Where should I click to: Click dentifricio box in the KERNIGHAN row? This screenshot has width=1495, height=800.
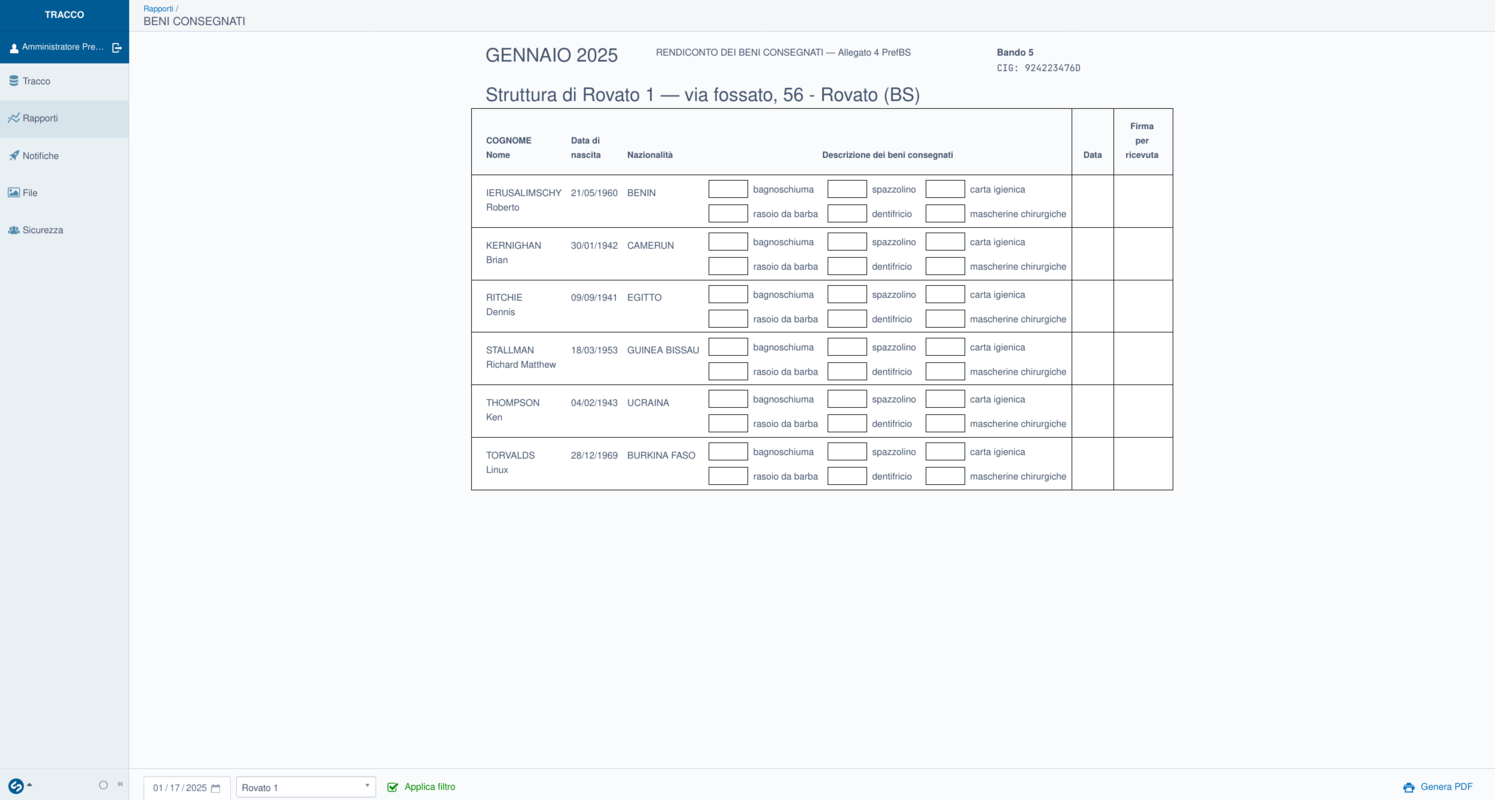point(847,266)
